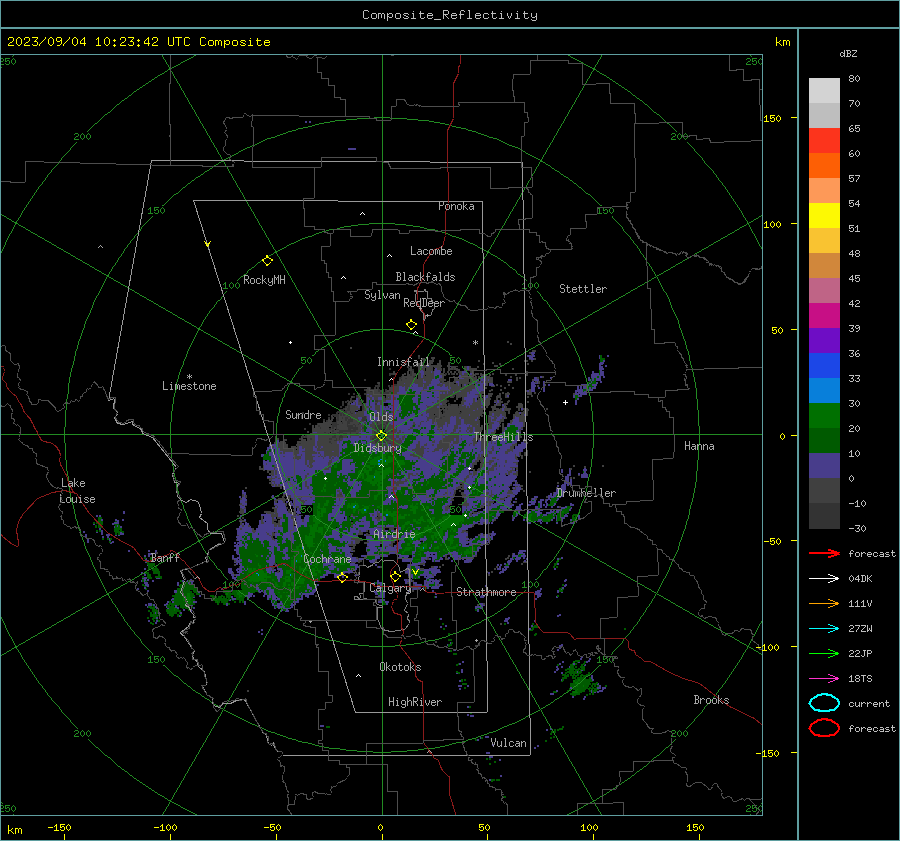Select the blue 36-33 dBZ swatch
Screen dimensions: 900x841
click(x=824, y=365)
